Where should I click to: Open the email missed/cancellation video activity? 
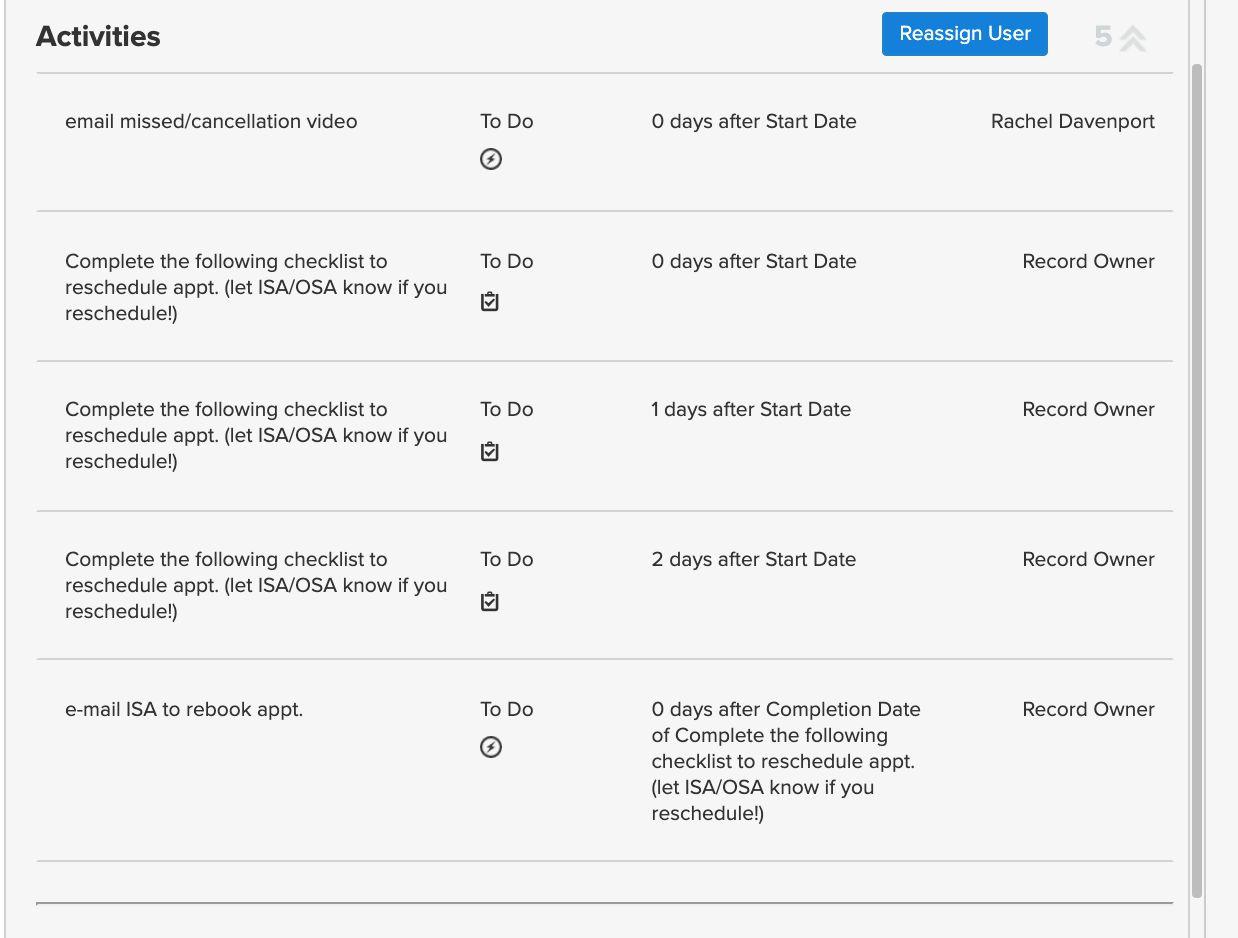tap(211, 122)
